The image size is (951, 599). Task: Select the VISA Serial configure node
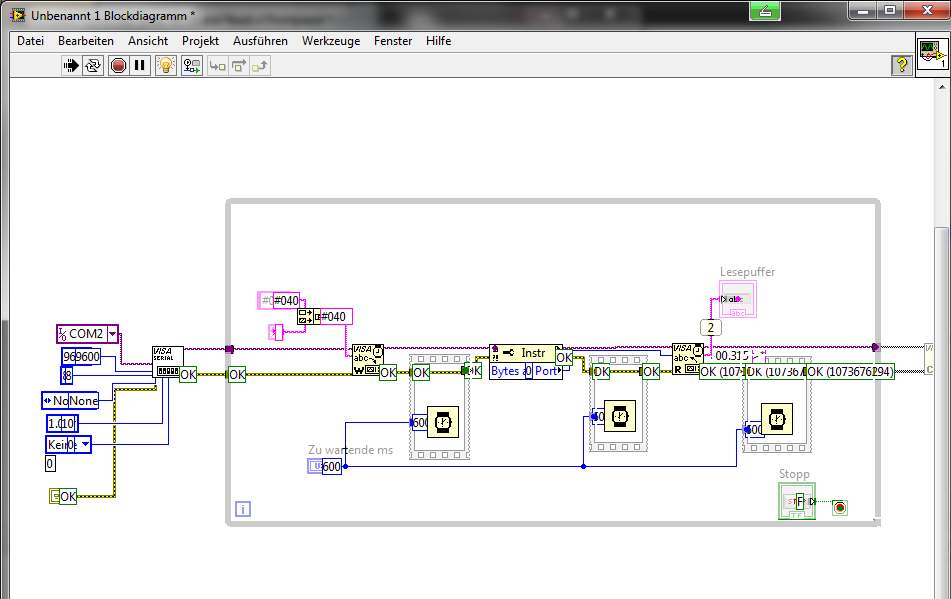(x=167, y=361)
